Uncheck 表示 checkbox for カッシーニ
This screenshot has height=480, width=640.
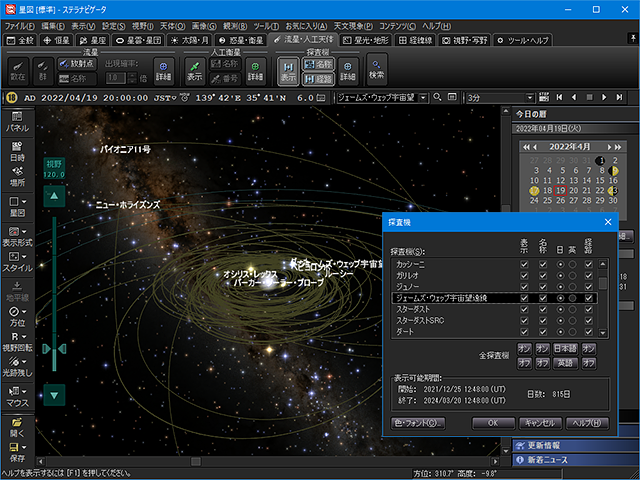click(x=524, y=263)
